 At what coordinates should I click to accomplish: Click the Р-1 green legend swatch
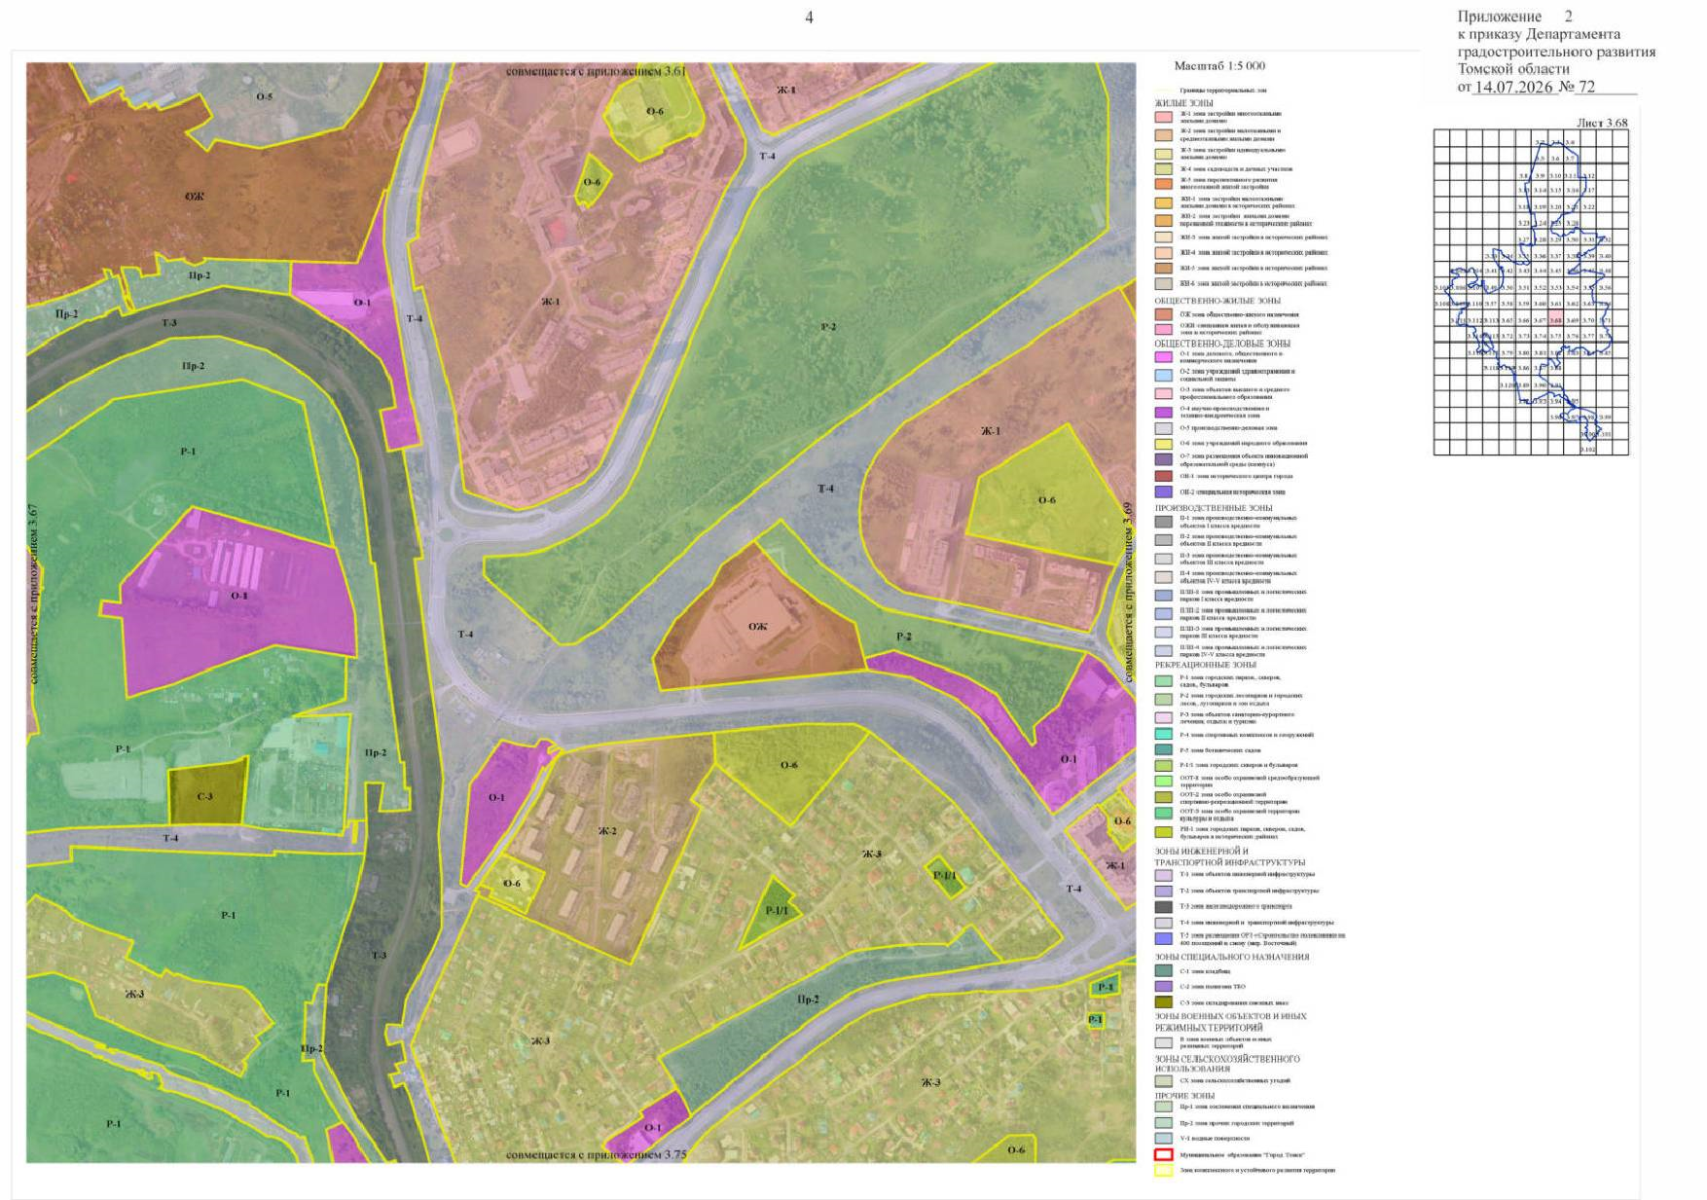click(1163, 681)
